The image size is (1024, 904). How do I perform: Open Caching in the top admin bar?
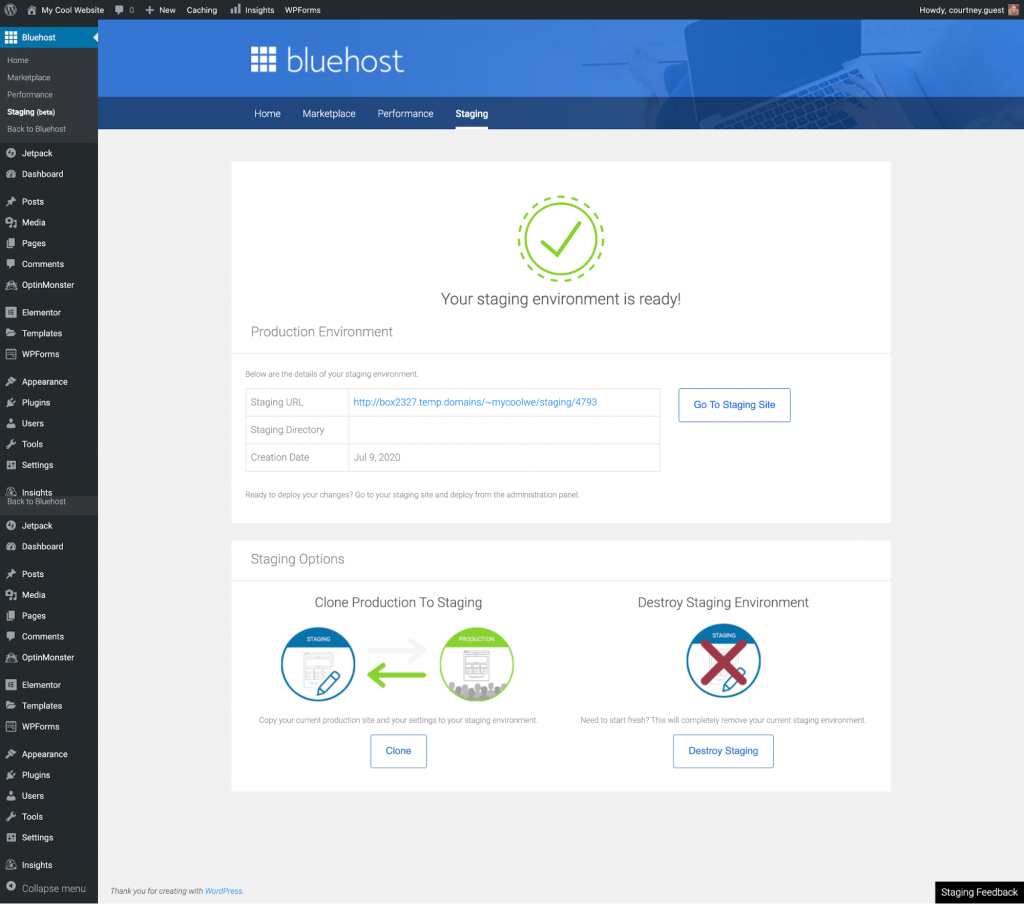pyautogui.click(x=202, y=10)
